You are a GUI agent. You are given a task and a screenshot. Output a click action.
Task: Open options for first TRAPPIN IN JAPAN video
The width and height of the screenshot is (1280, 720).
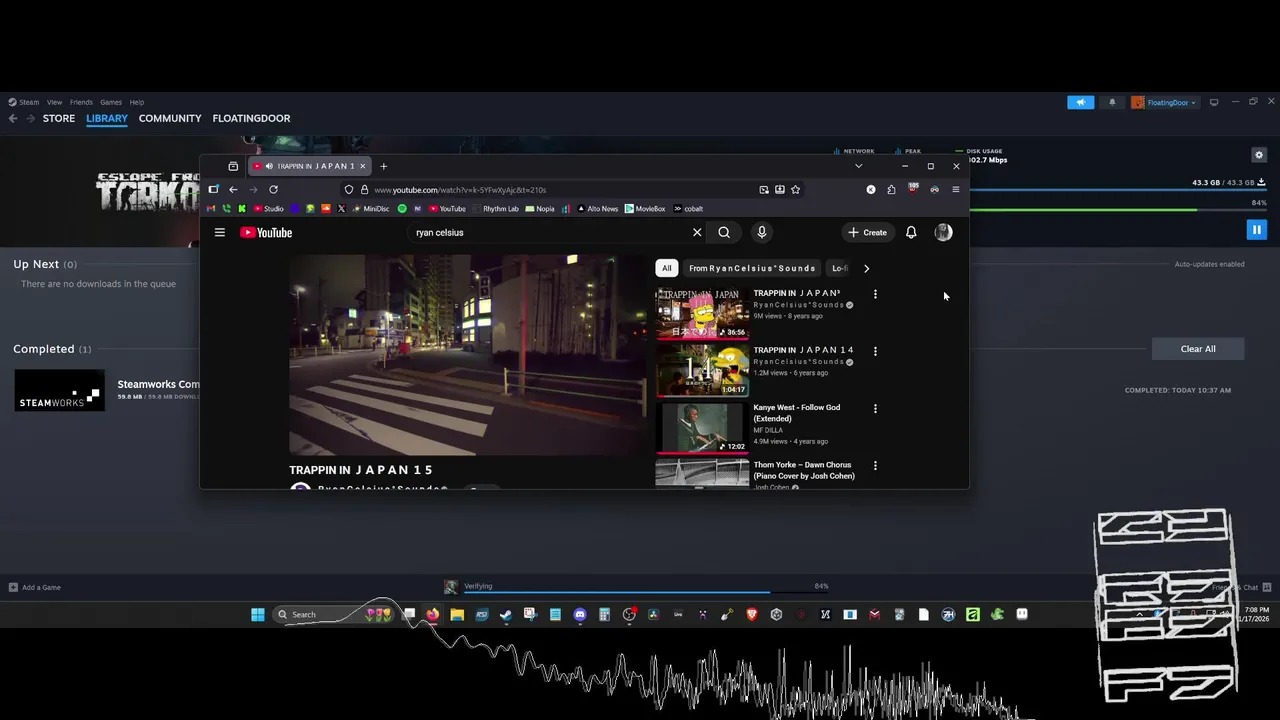pyautogui.click(x=875, y=294)
